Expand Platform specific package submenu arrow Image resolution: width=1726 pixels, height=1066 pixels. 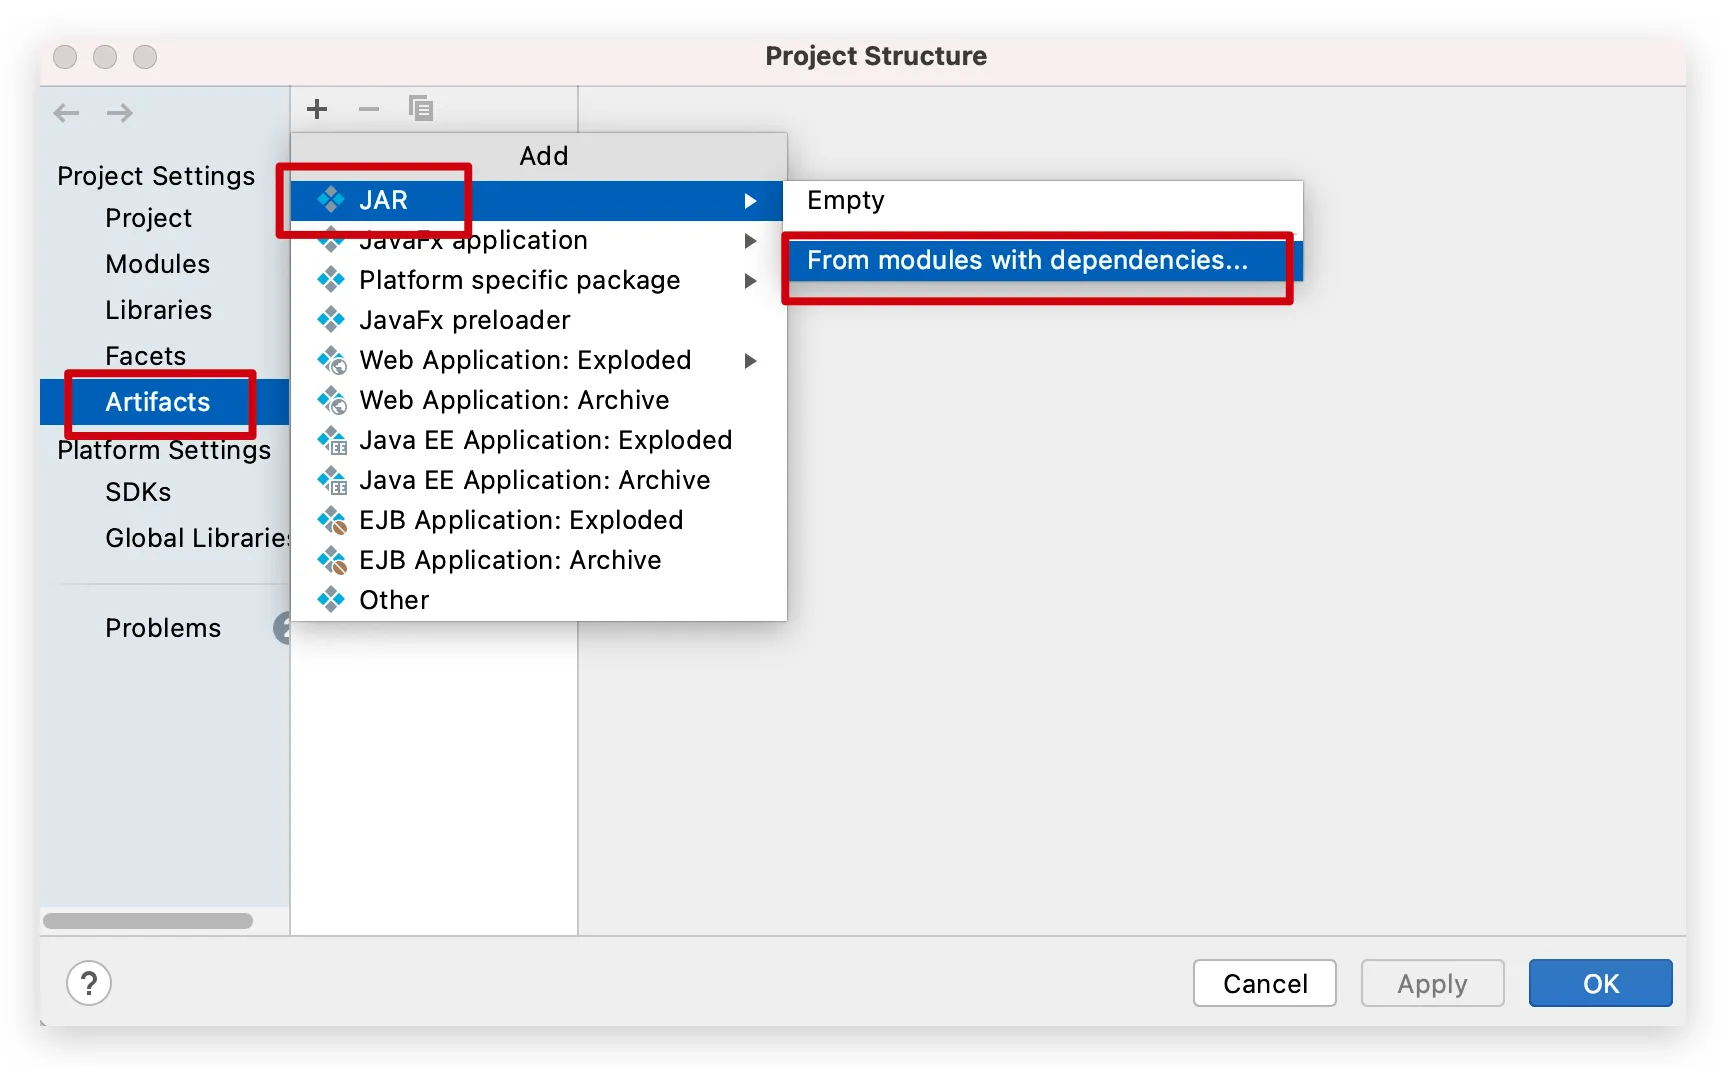750,281
